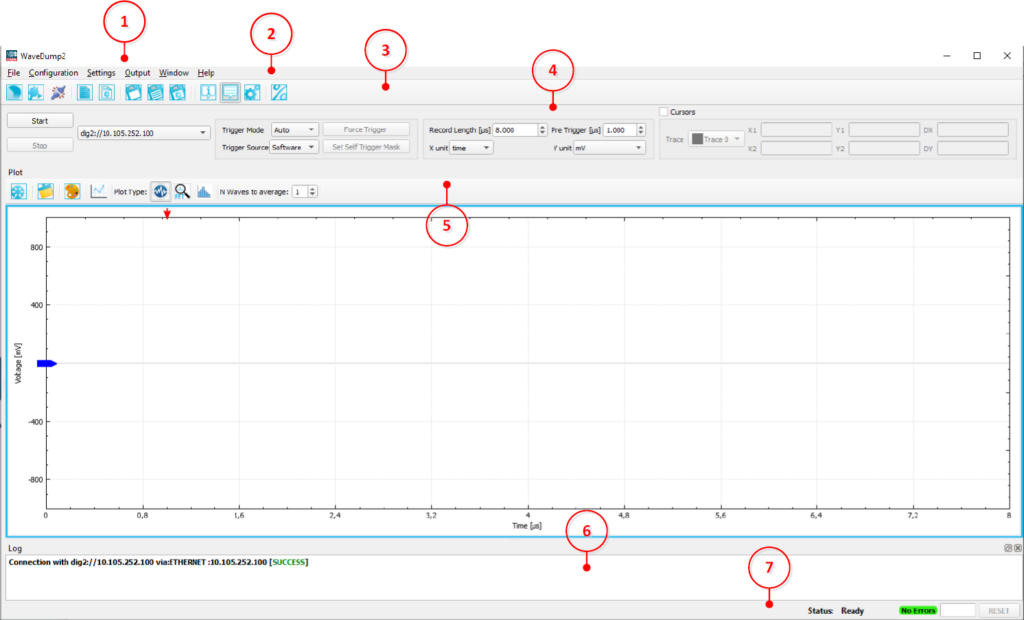Click the SUCCESS connection log line
The width and height of the screenshot is (1024, 620).
tap(158, 562)
